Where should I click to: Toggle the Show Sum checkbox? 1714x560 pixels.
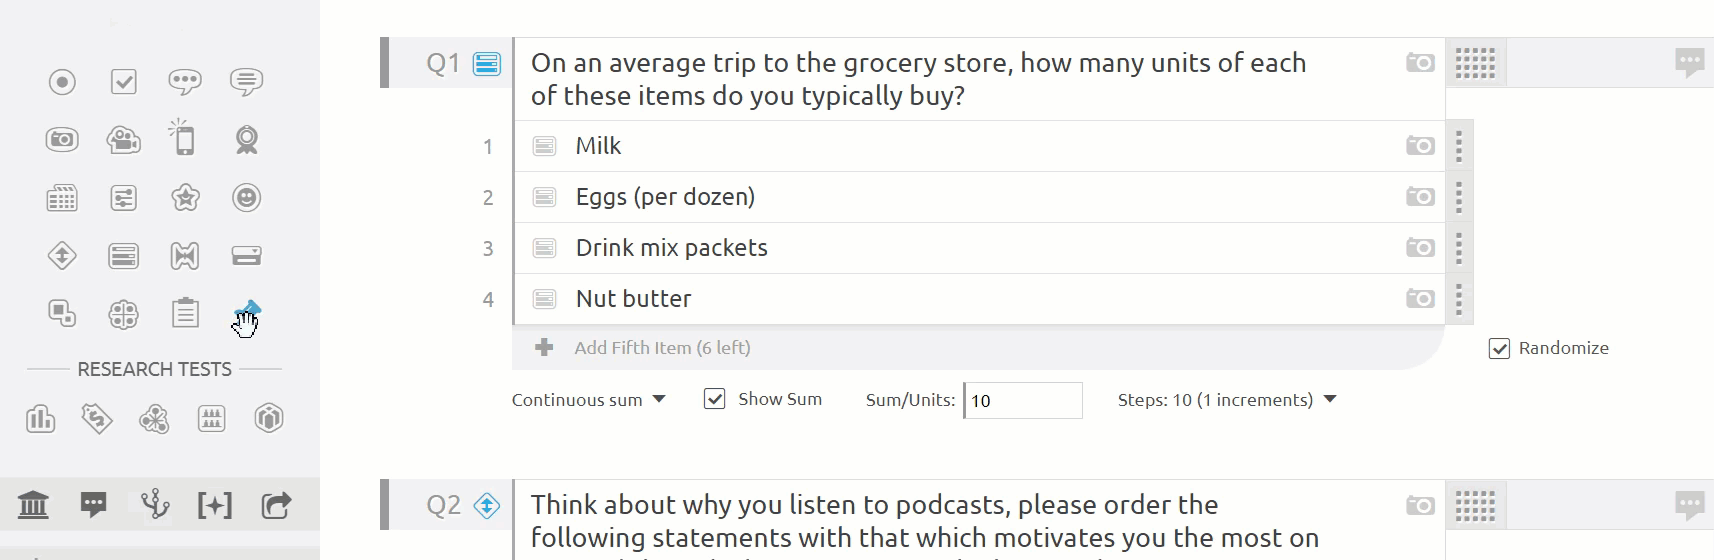point(714,399)
